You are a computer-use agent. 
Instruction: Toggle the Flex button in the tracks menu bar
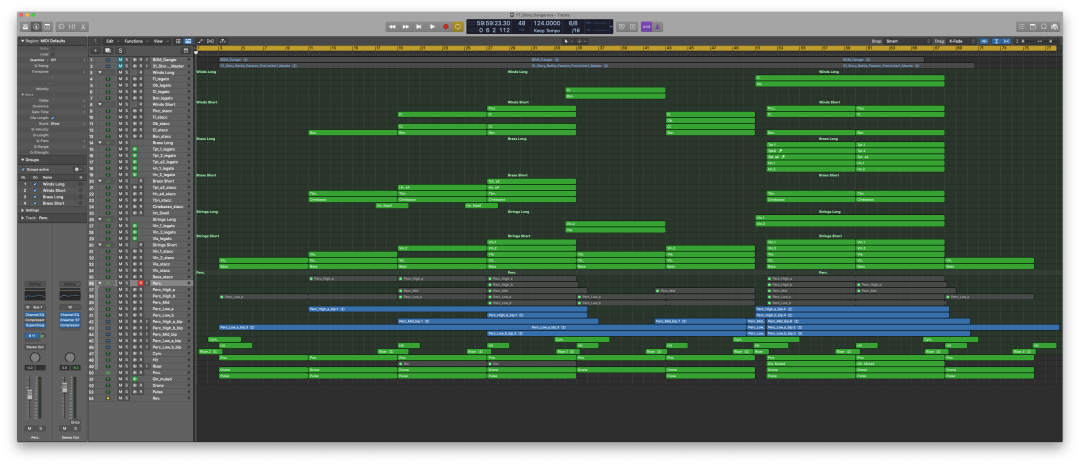tap(211, 41)
